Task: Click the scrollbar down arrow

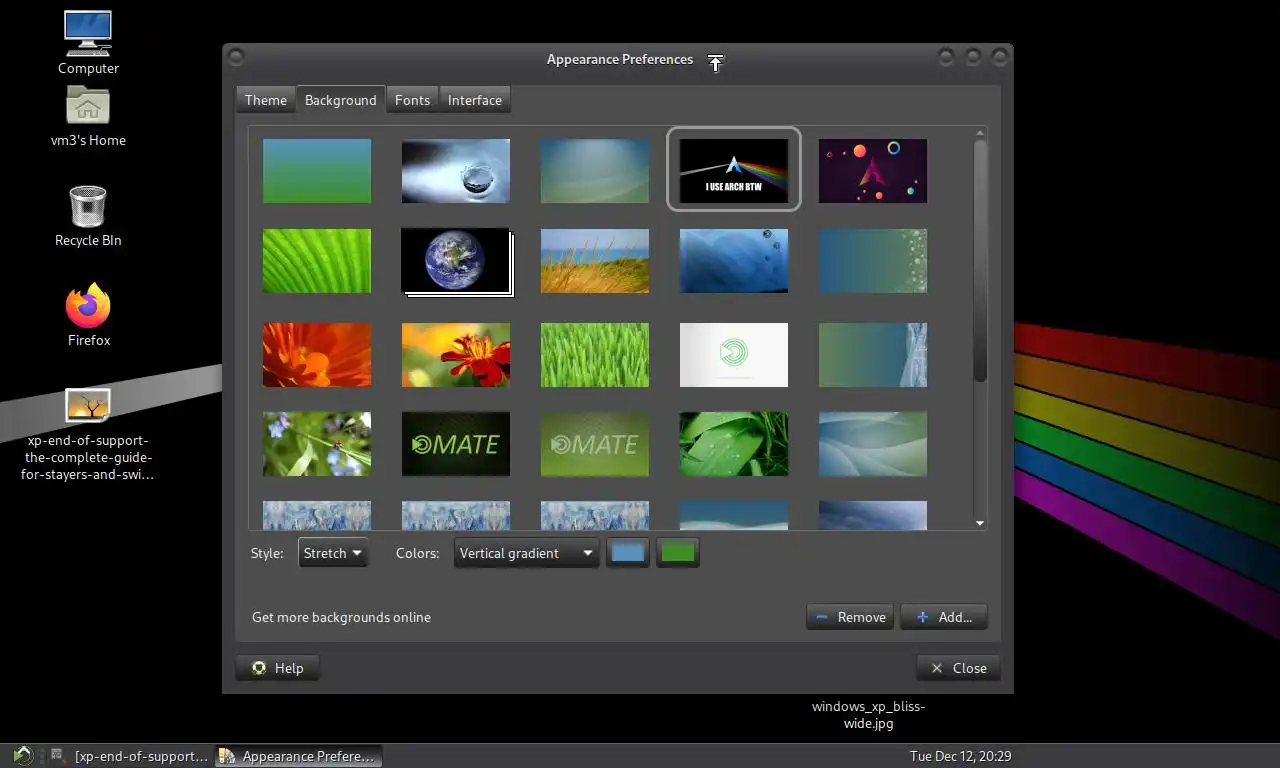Action: pyautogui.click(x=980, y=523)
